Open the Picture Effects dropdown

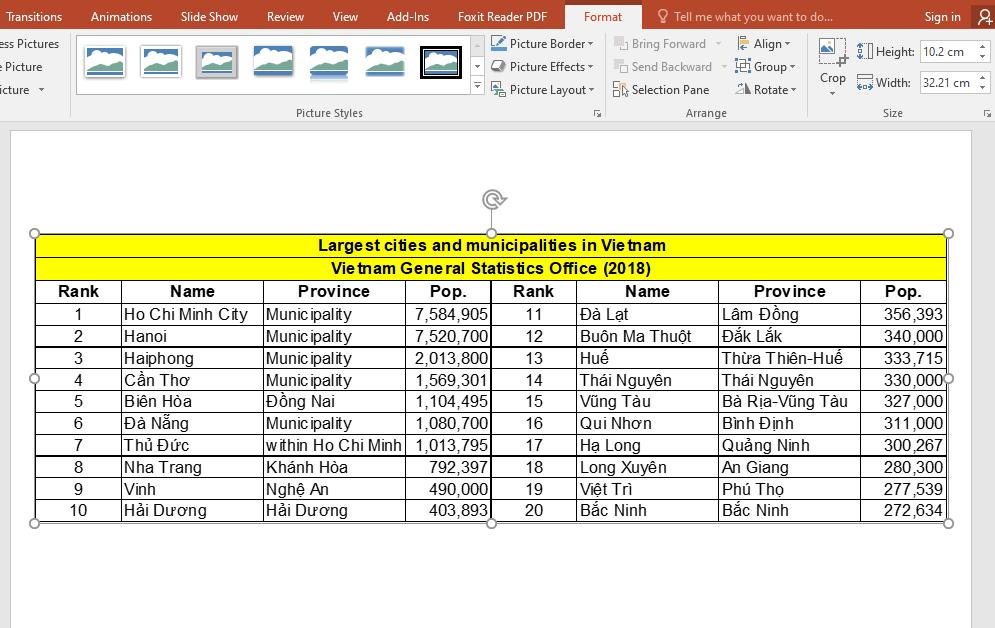click(x=591, y=67)
